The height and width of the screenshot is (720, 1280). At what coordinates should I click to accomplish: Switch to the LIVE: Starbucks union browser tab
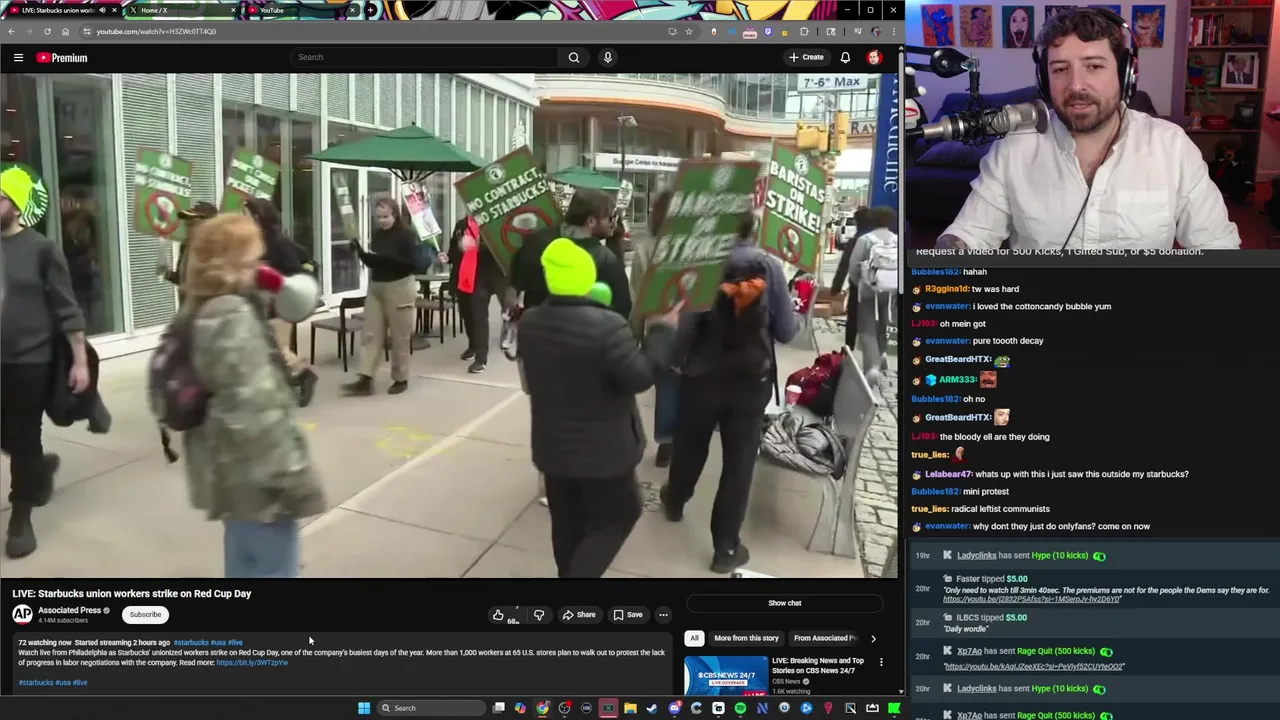coord(58,10)
